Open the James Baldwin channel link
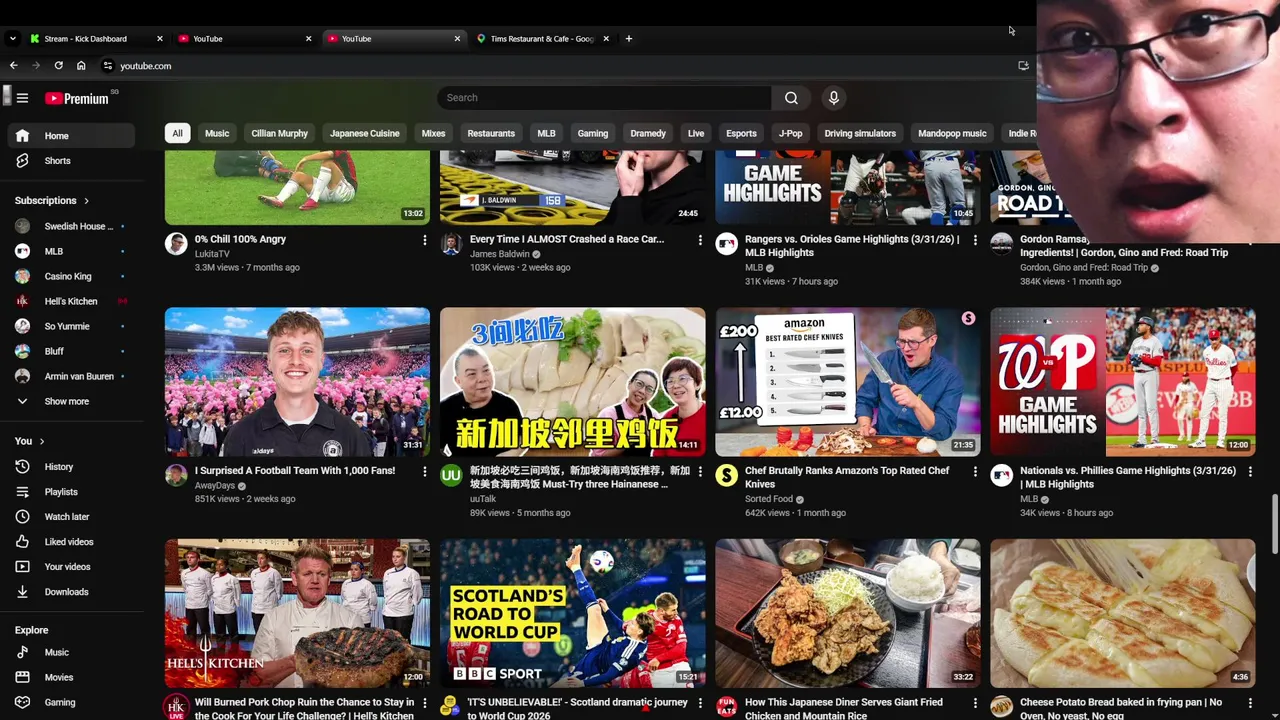Image resolution: width=1280 pixels, height=720 pixels. click(500, 254)
